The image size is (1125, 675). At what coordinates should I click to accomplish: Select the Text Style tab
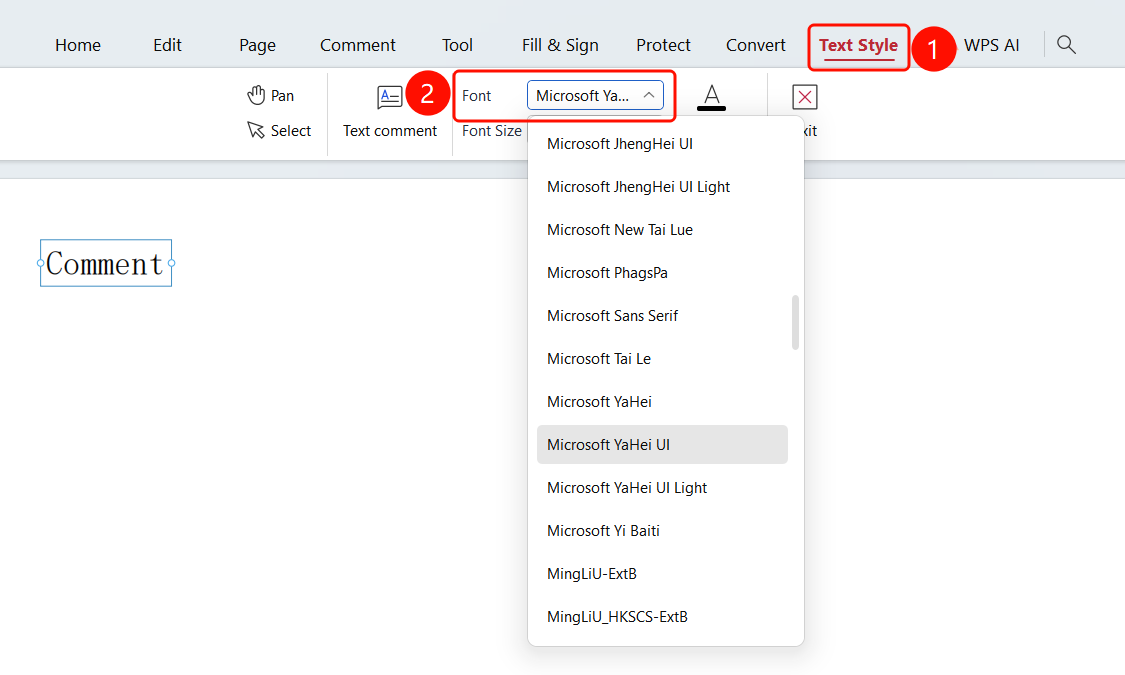click(x=858, y=46)
